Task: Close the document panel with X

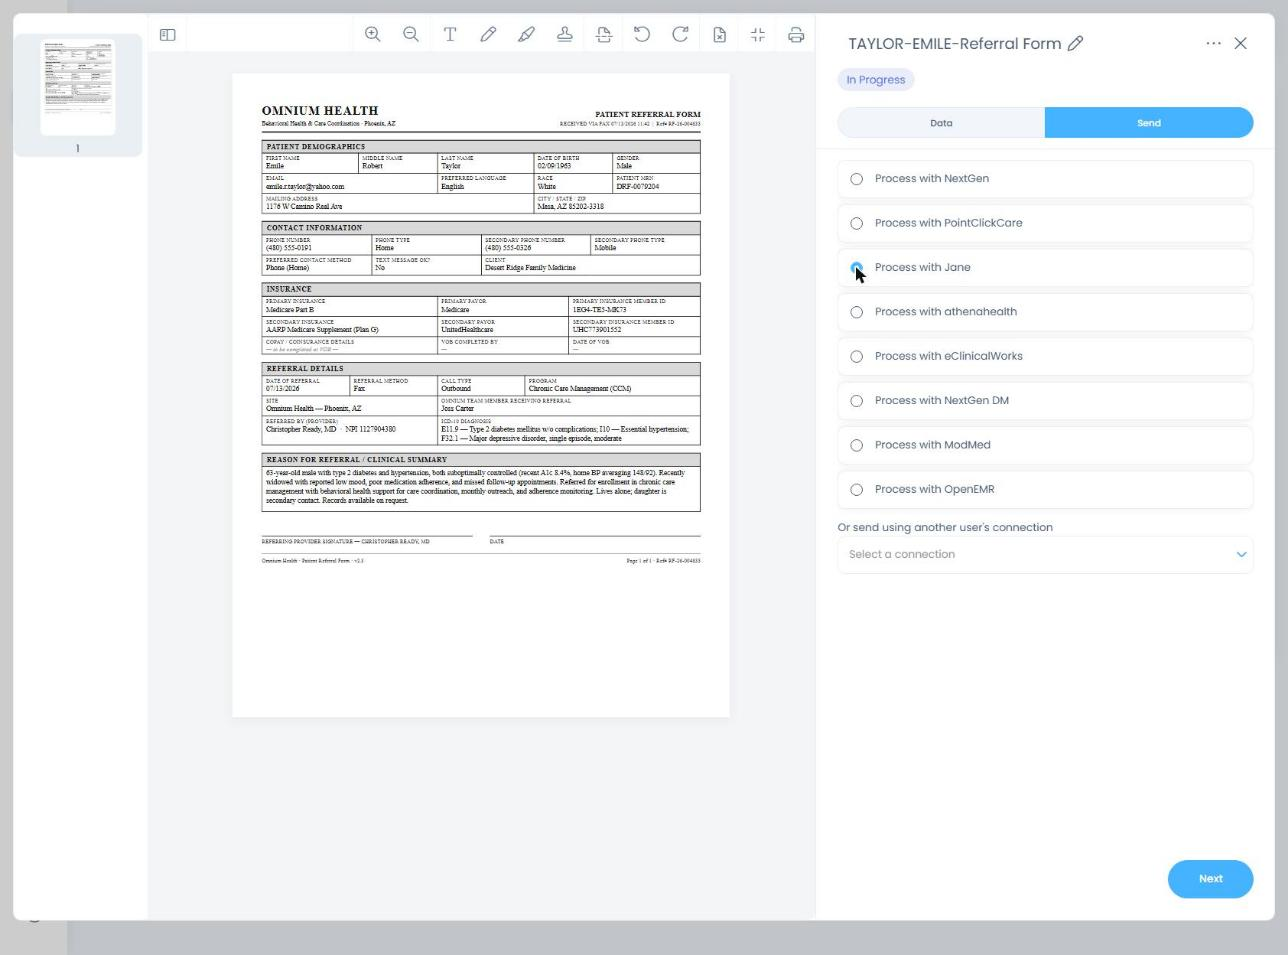Action: tap(1241, 43)
